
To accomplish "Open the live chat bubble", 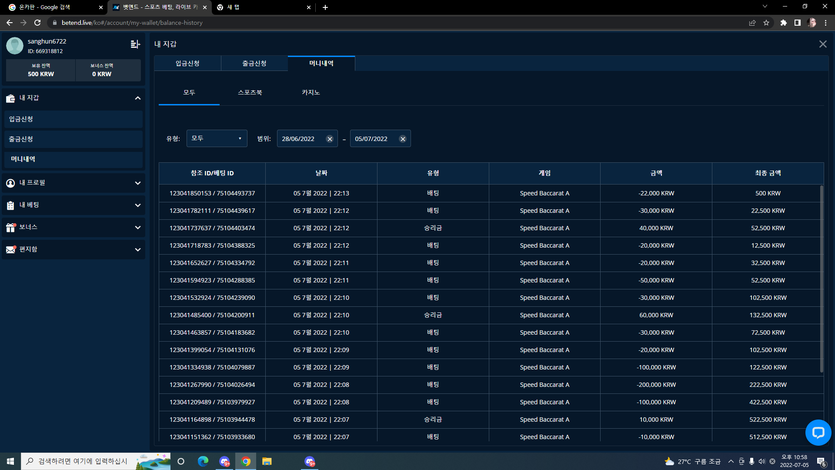I will click(x=818, y=432).
